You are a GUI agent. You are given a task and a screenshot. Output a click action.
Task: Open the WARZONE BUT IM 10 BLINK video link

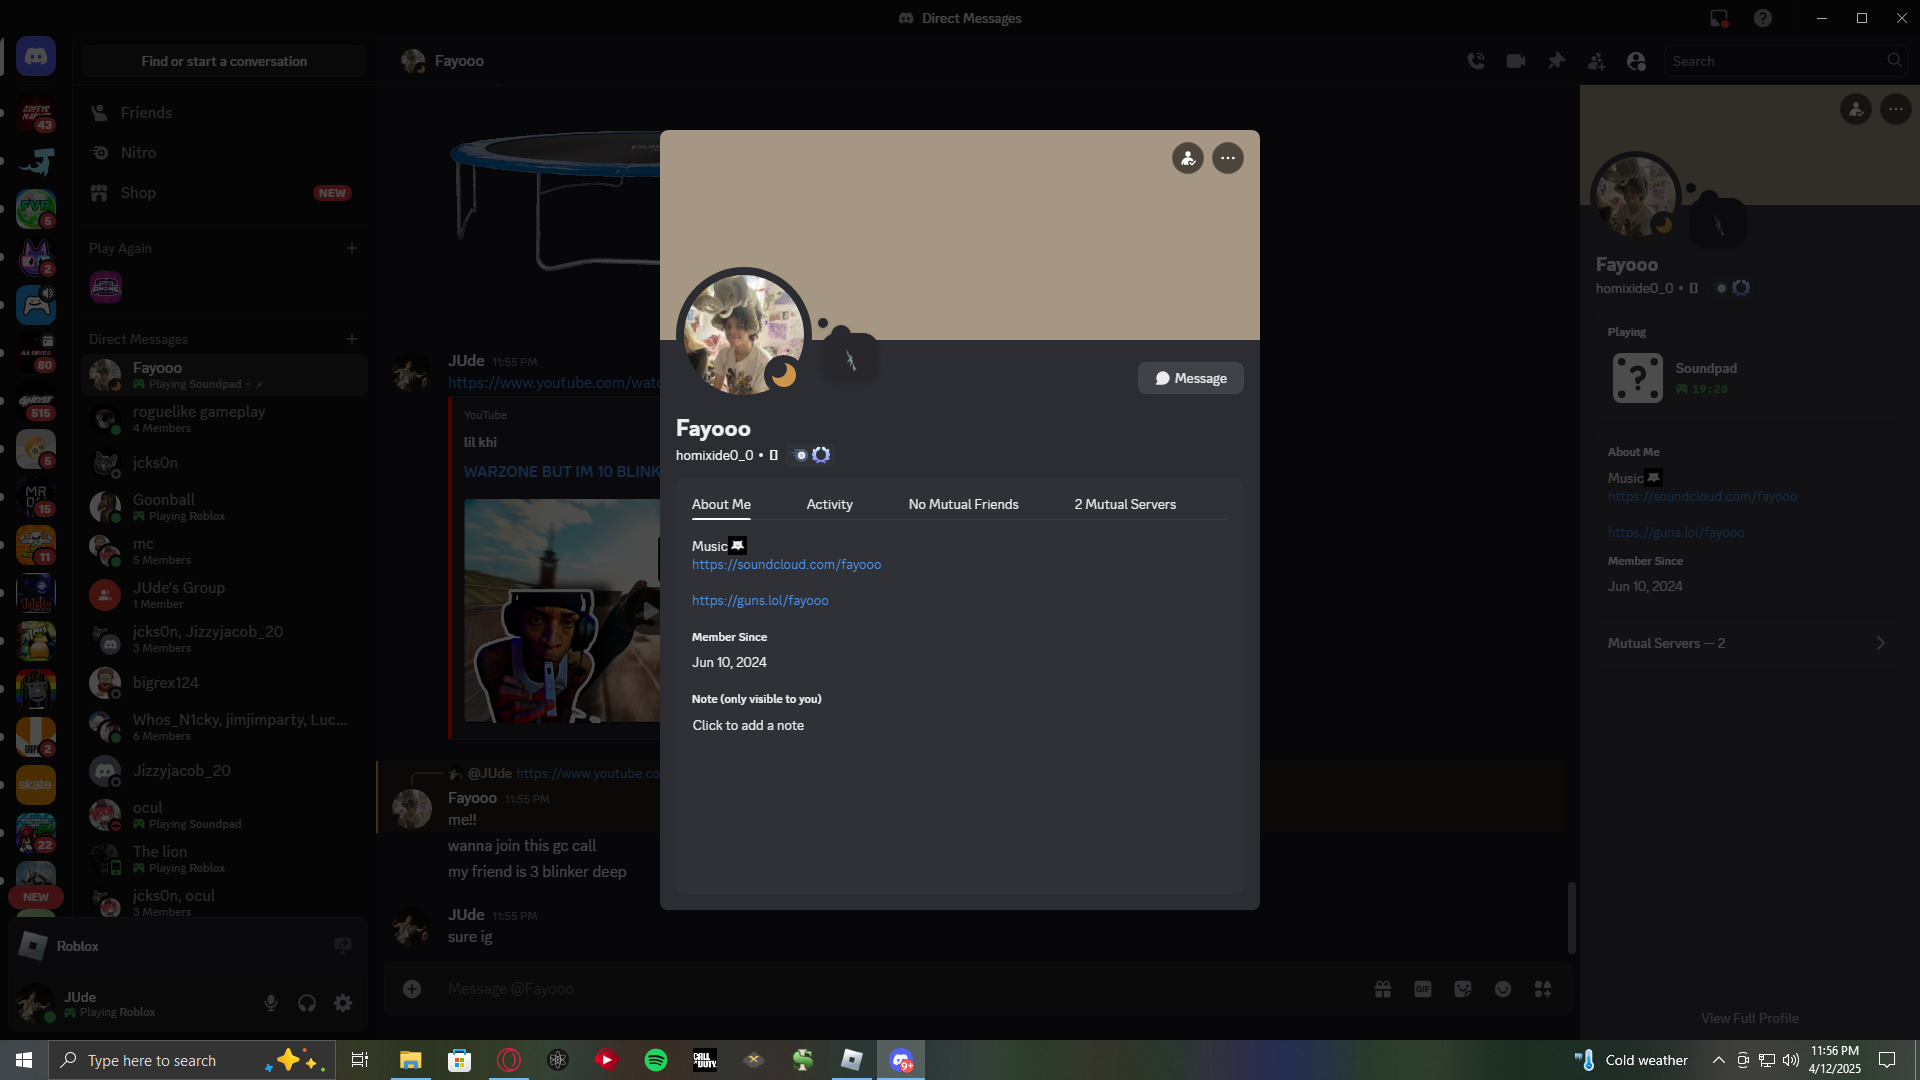[562, 472]
